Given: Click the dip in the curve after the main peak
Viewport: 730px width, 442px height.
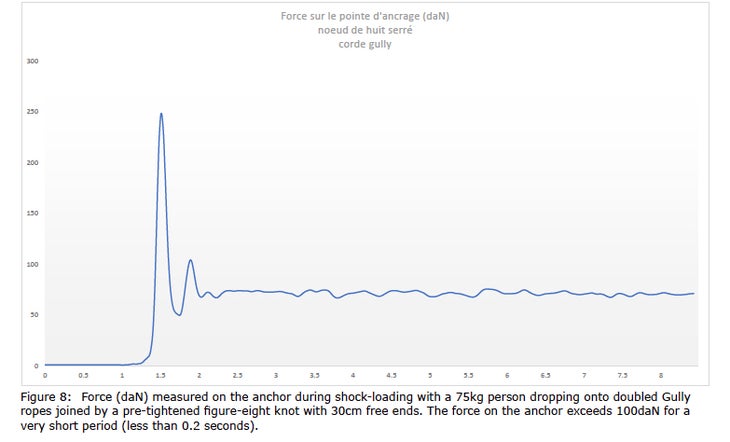Looking at the screenshot, I should tap(179, 315).
